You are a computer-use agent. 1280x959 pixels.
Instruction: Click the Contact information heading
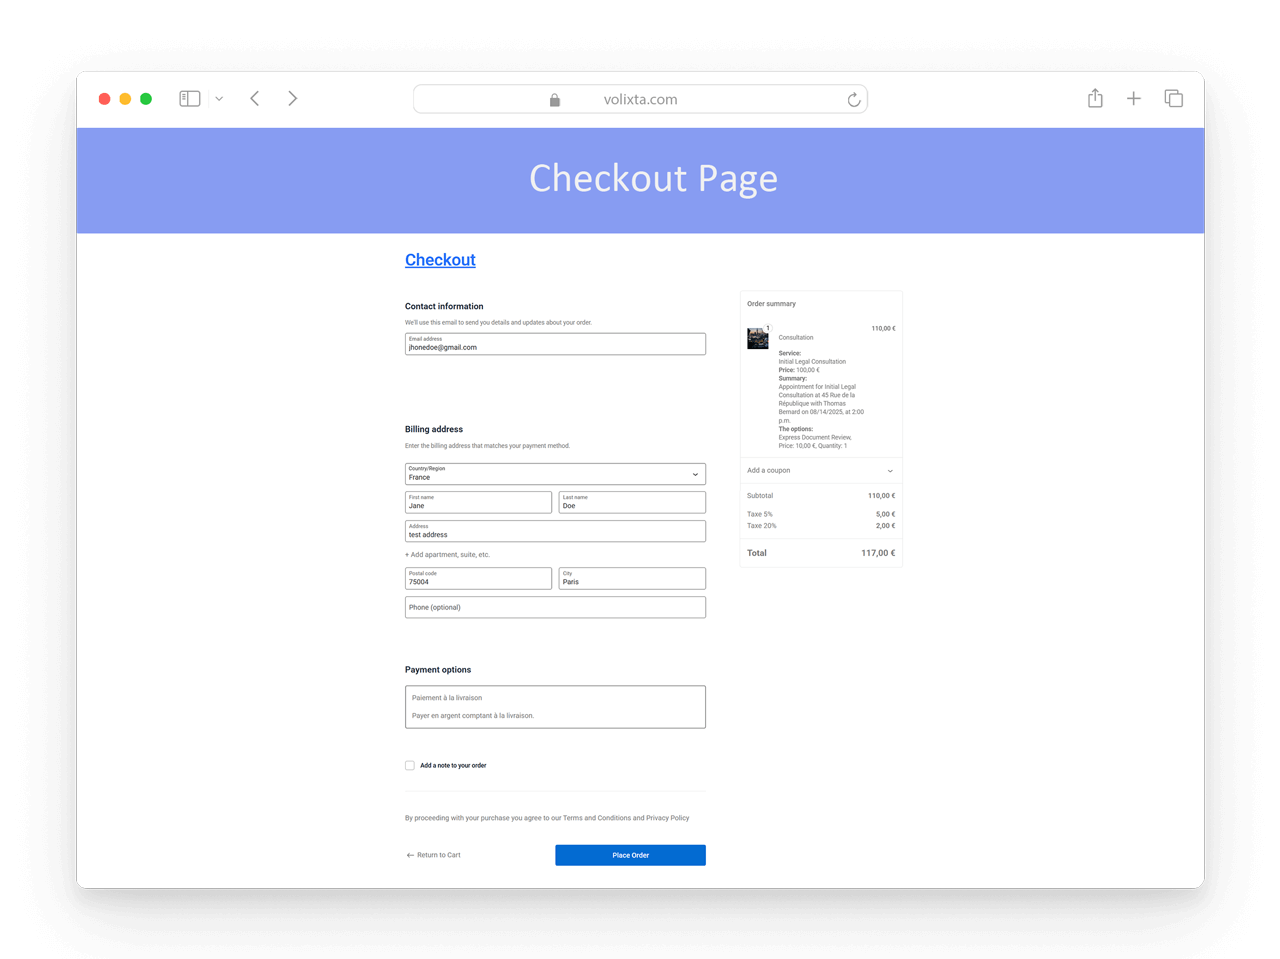pos(444,307)
